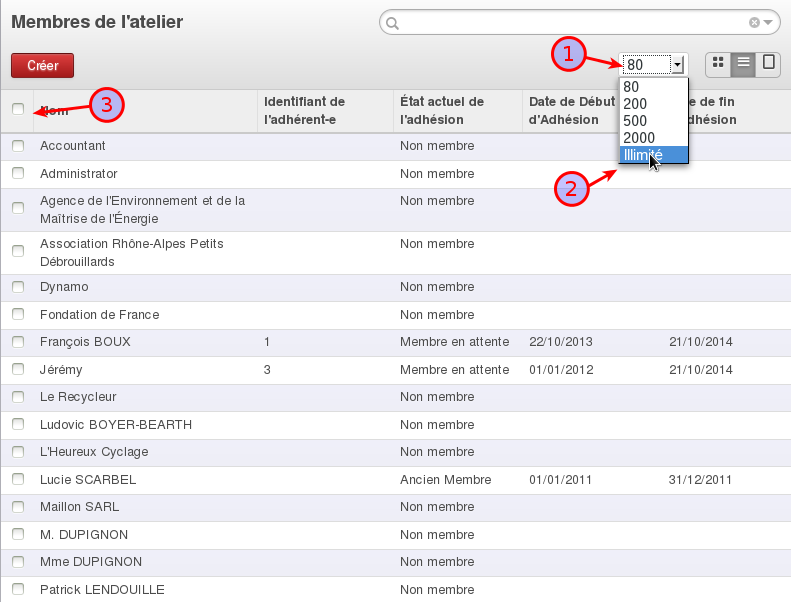Image resolution: width=791 pixels, height=602 pixels.
Task: Tick the checkbox for L'Heureux Cyclage
Action: pyautogui.click(x=18, y=452)
